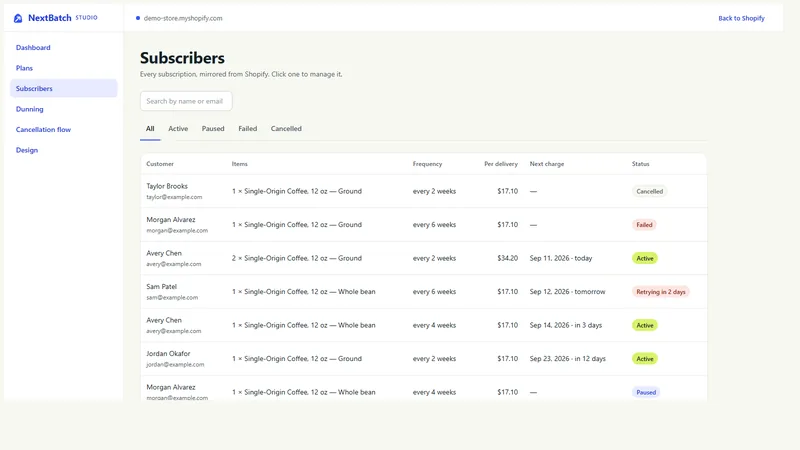800x450 pixels.
Task: Switch to the Failed tab
Action: [247, 129]
